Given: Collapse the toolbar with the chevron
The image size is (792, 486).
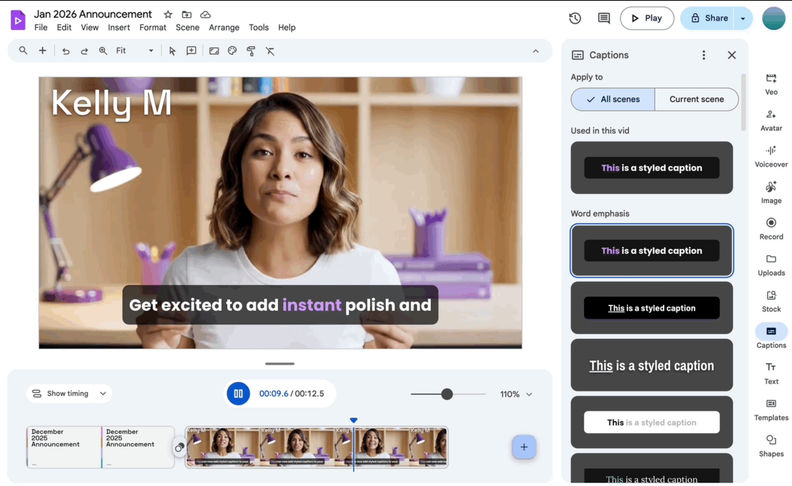Looking at the screenshot, I should [x=535, y=51].
